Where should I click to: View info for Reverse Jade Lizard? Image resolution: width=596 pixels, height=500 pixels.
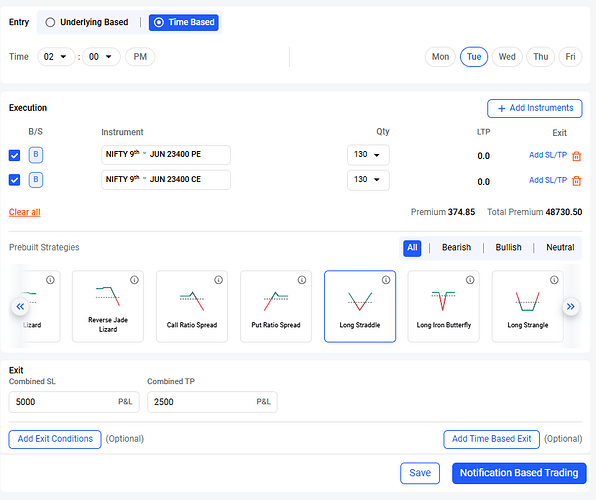(134, 280)
